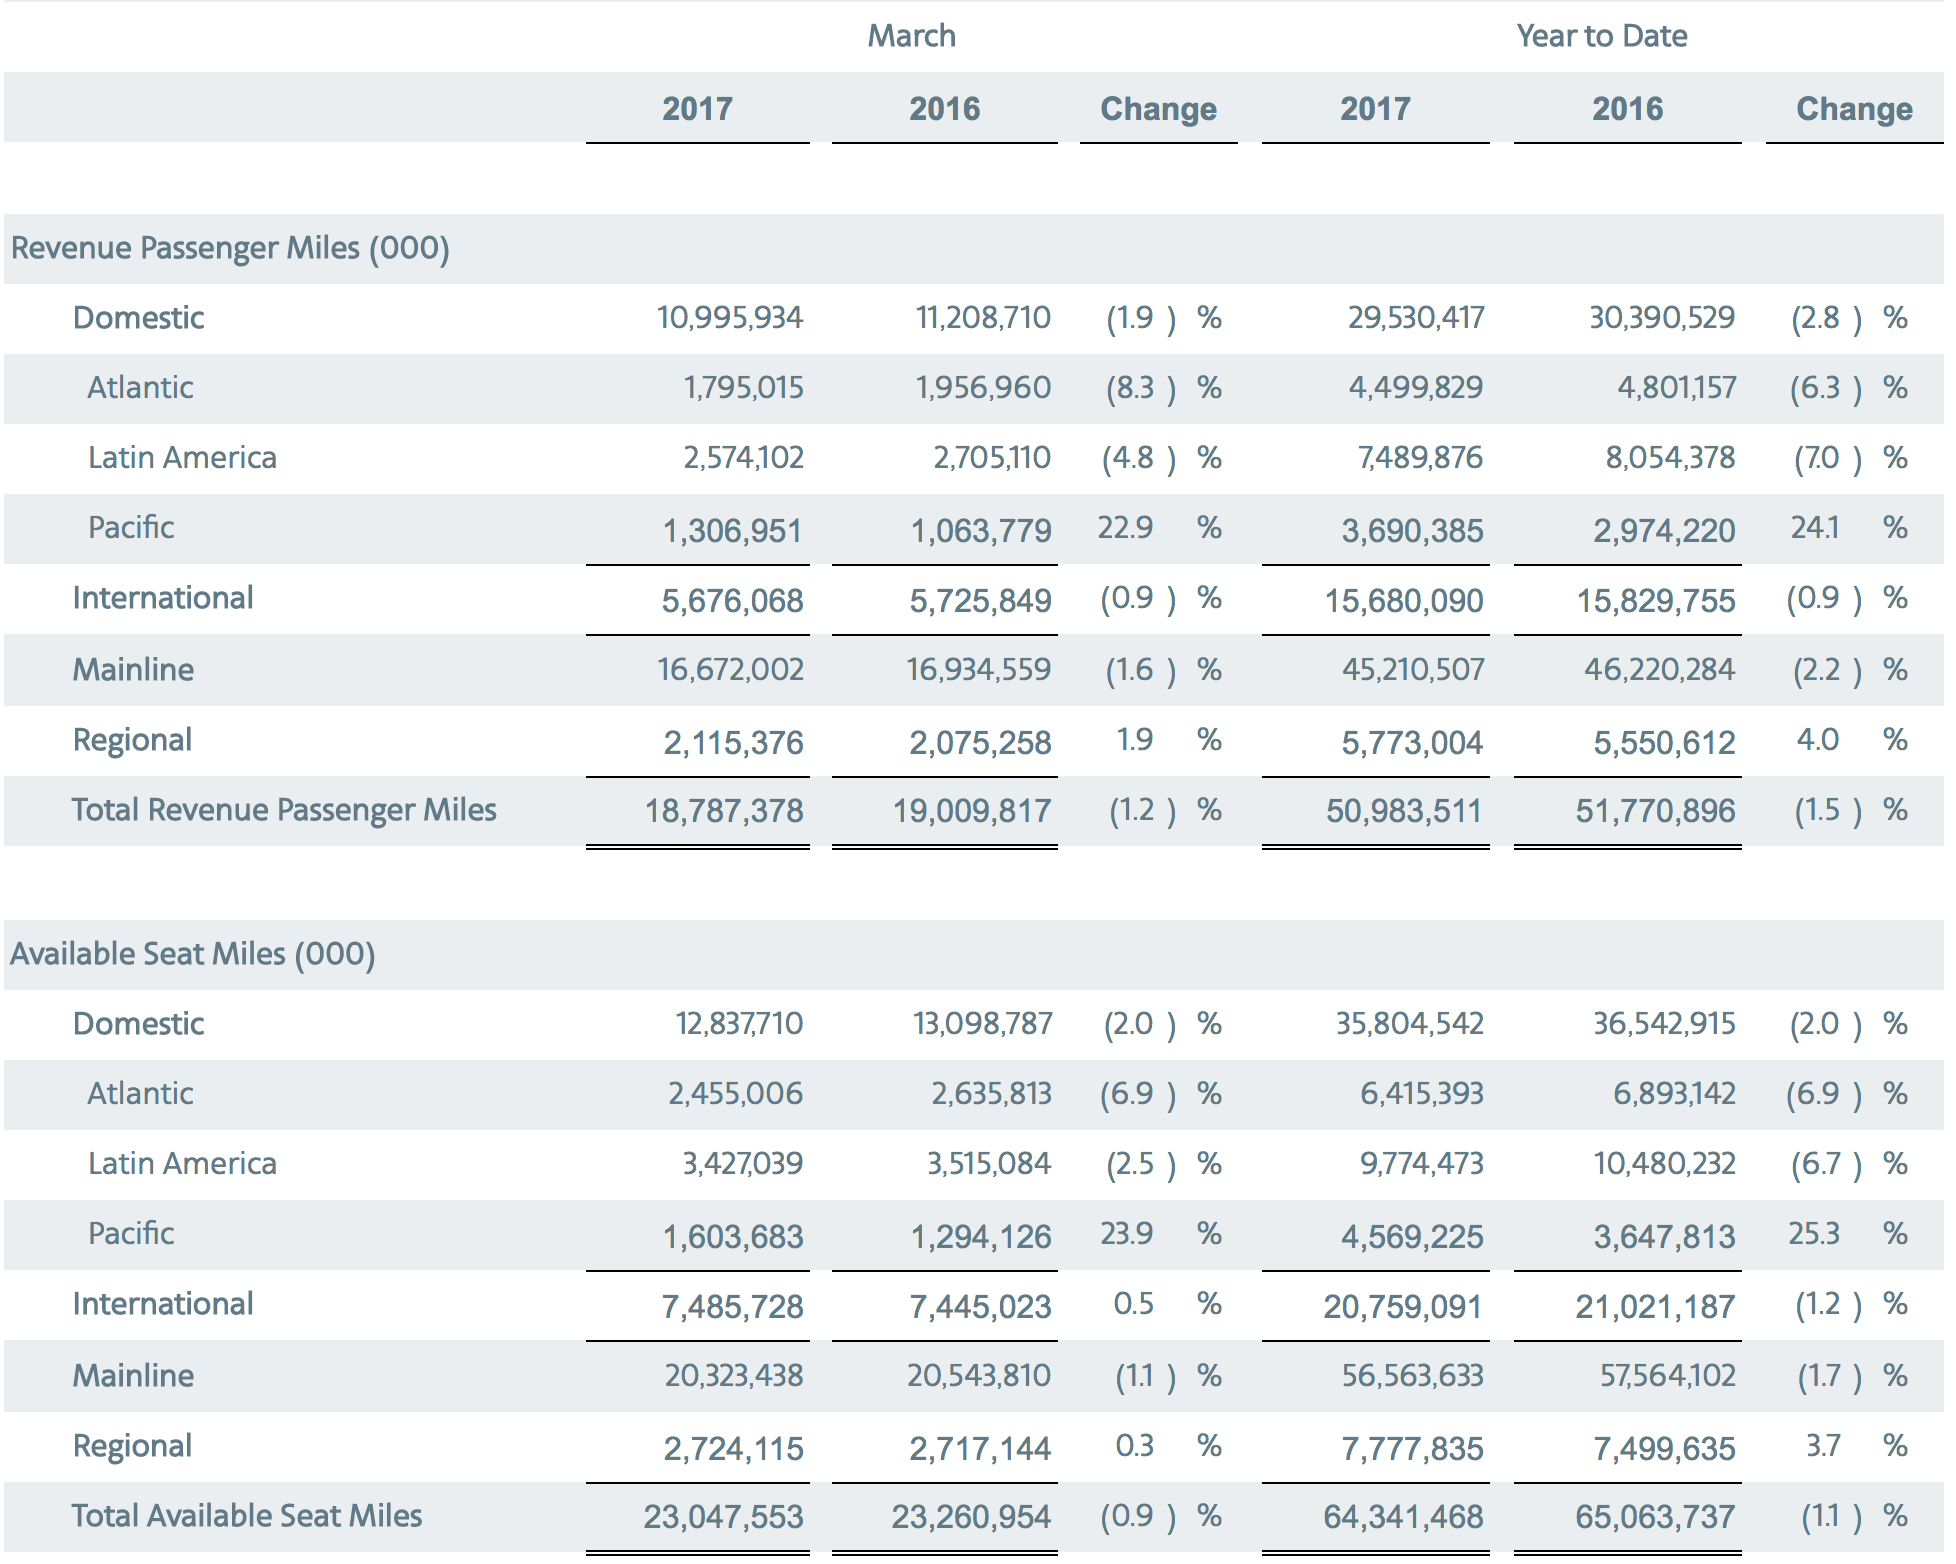This screenshot has width=1956, height=1564.
Task: Select Mainline ASM YTD value 57,564,102
Action: click(x=1668, y=1376)
